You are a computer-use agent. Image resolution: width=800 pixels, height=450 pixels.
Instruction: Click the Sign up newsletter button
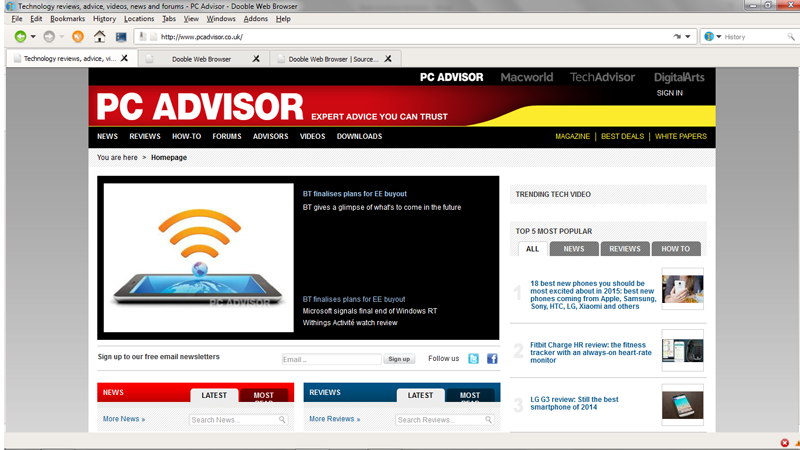[x=399, y=359]
